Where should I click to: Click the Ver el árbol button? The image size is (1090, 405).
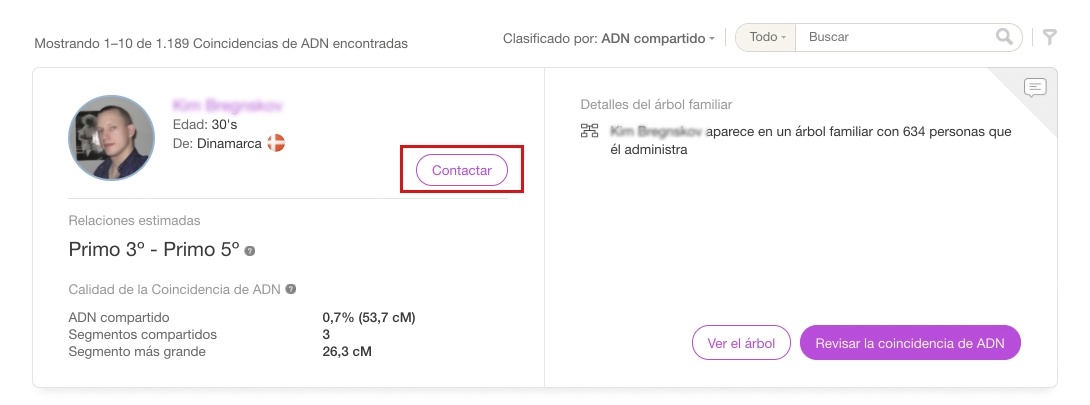tap(741, 343)
